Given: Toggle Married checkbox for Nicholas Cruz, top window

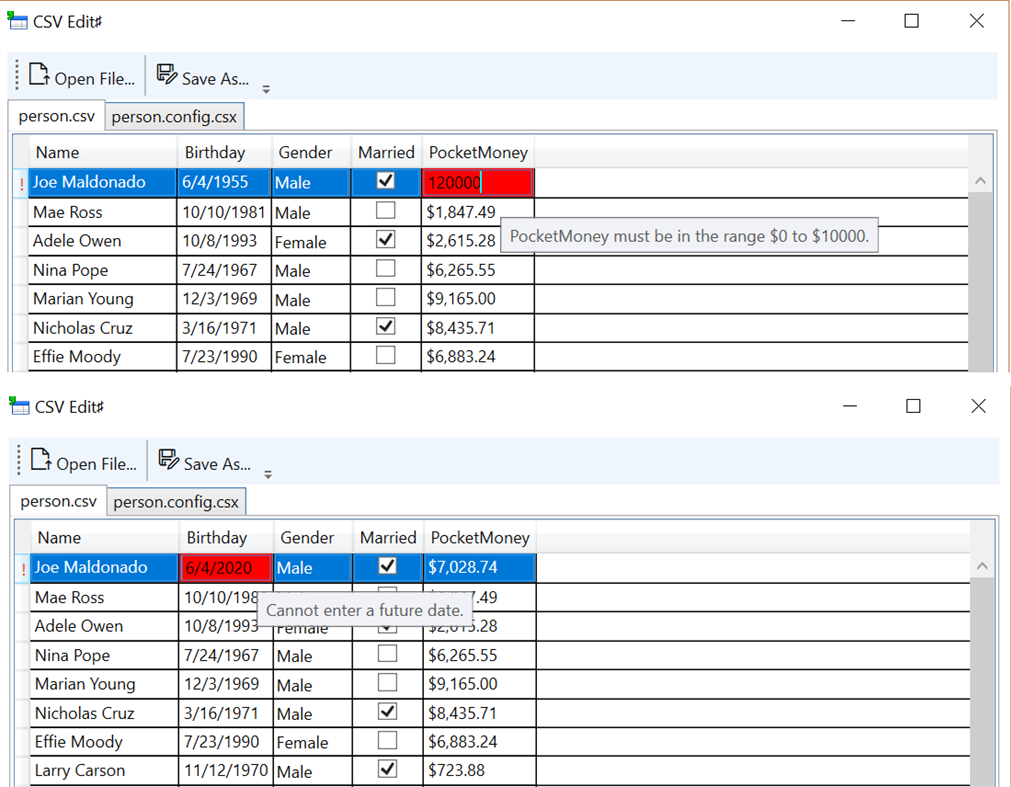Looking at the screenshot, I should pos(386,326).
